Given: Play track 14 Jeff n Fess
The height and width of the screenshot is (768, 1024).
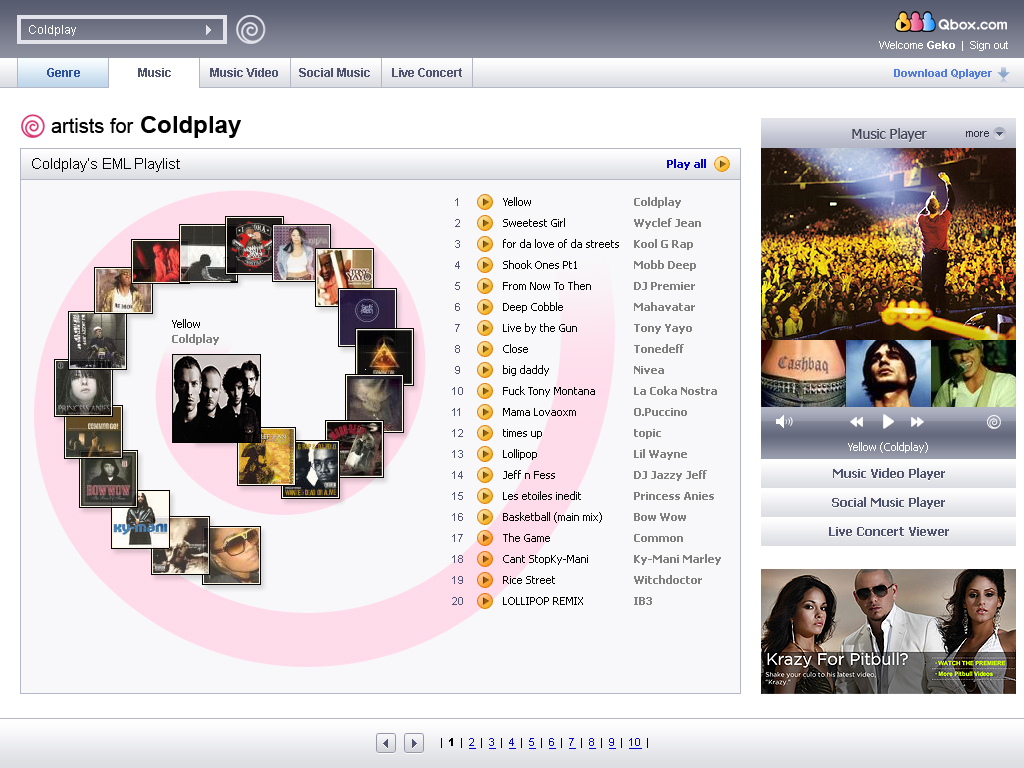Looking at the screenshot, I should [485, 475].
